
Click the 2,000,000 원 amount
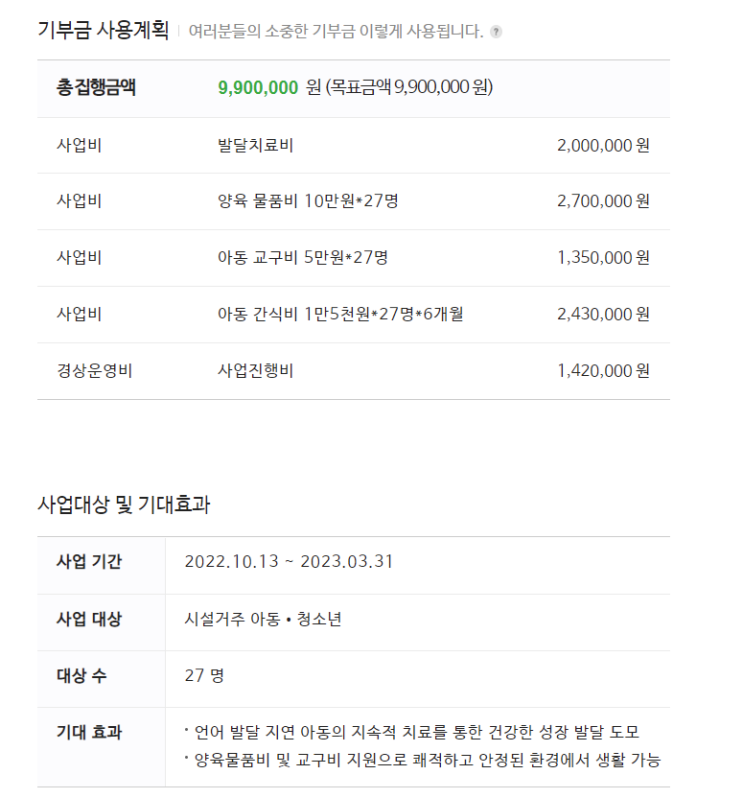coord(603,146)
